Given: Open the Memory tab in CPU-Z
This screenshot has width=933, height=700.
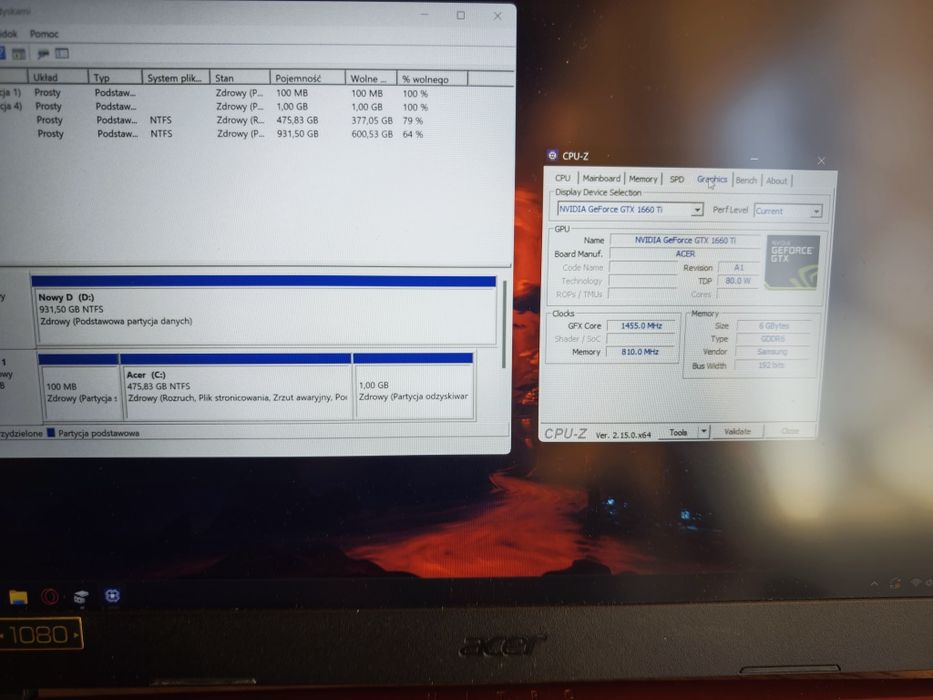Looking at the screenshot, I should pyautogui.click(x=643, y=179).
